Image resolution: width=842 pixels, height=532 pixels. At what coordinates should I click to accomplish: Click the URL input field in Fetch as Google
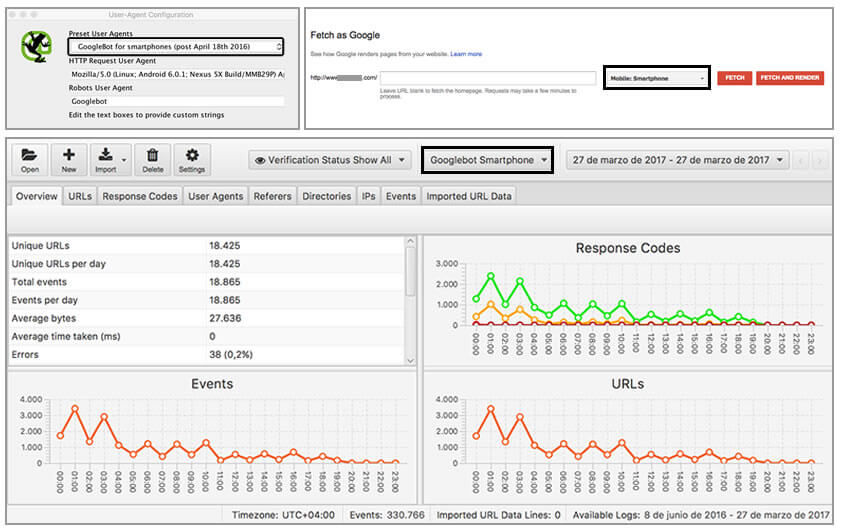pyautogui.click(x=488, y=78)
